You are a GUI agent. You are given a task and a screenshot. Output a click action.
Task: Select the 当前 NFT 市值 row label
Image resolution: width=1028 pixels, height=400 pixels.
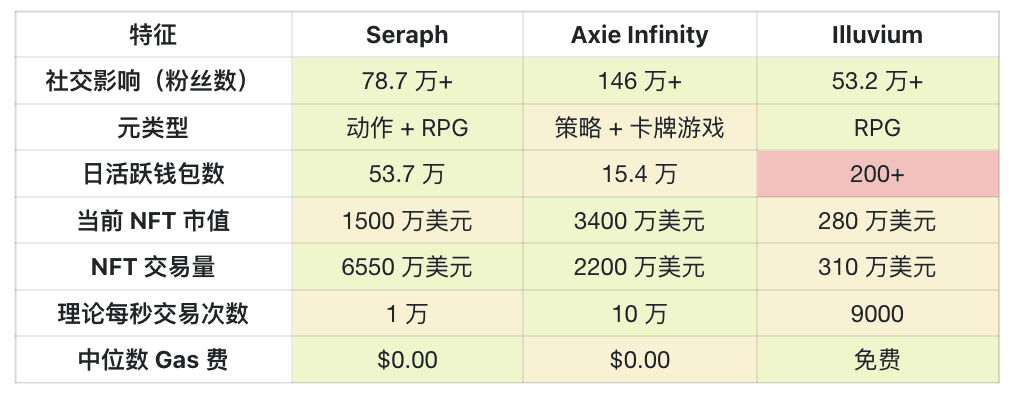pyautogui.click(x=153, y=221)
